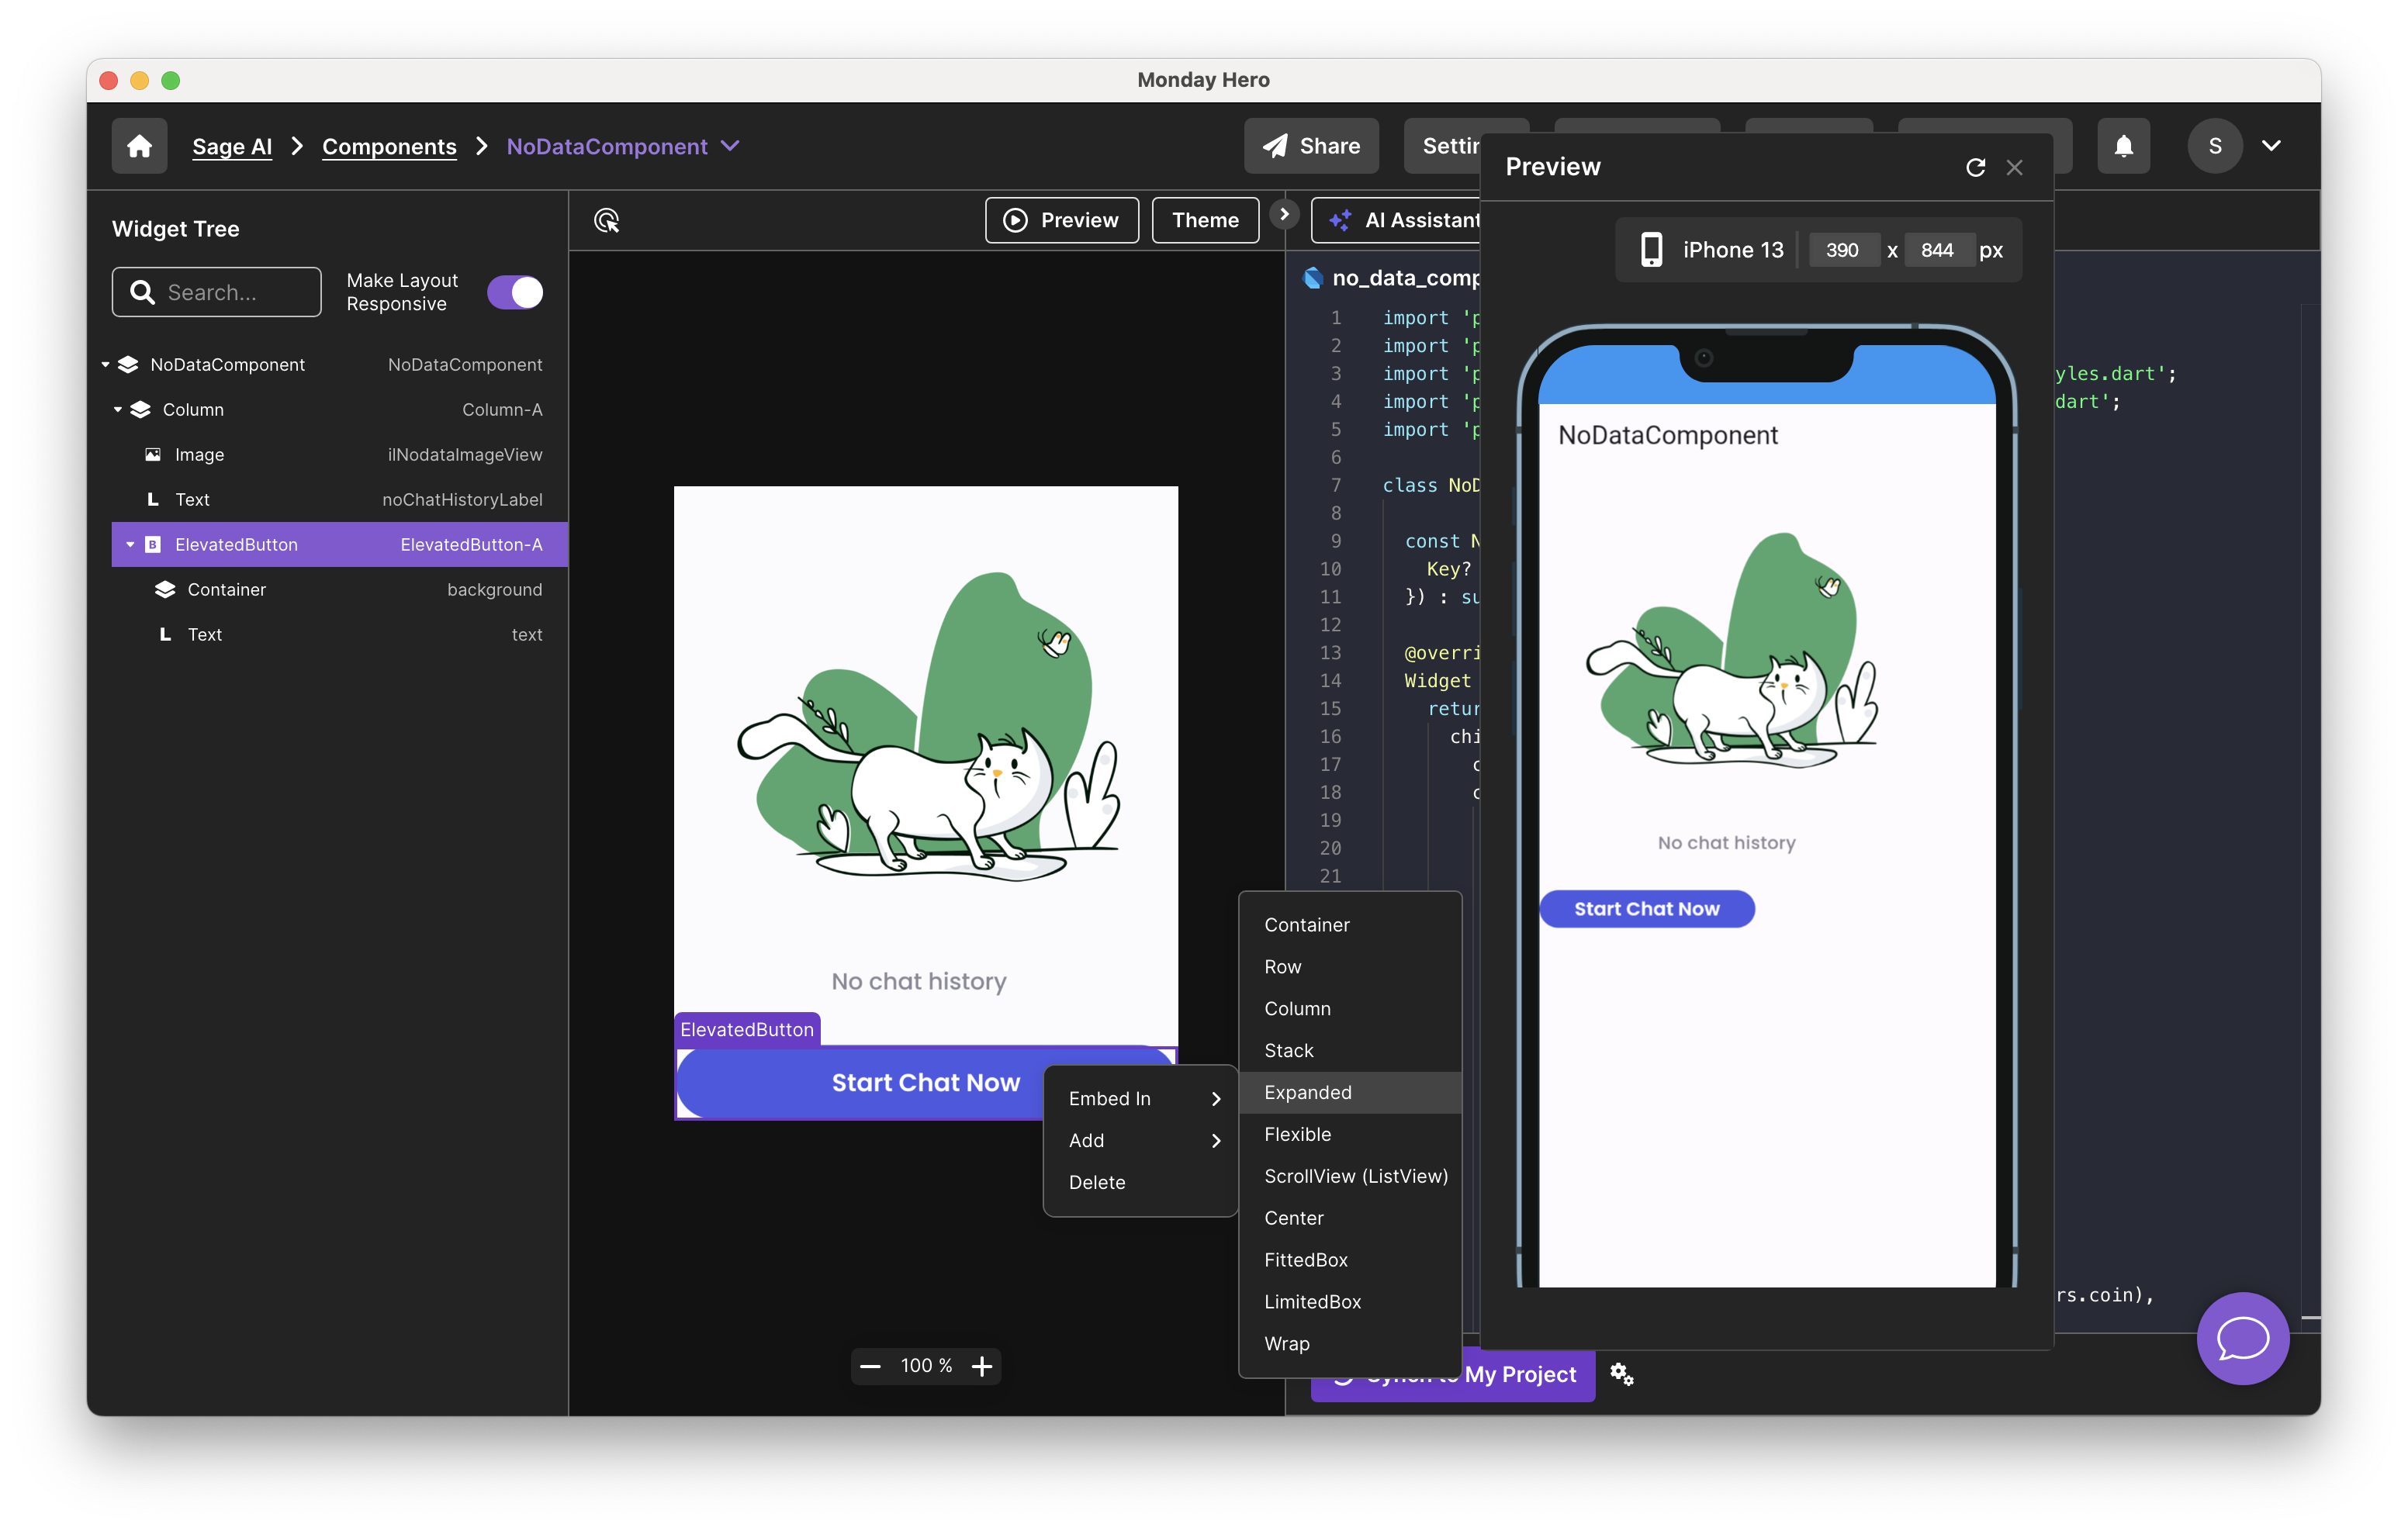The width and height of the screenshot is (2408, 1531).
Task: Click the gears settings icon near sync button
Action: point(1622,1374)
